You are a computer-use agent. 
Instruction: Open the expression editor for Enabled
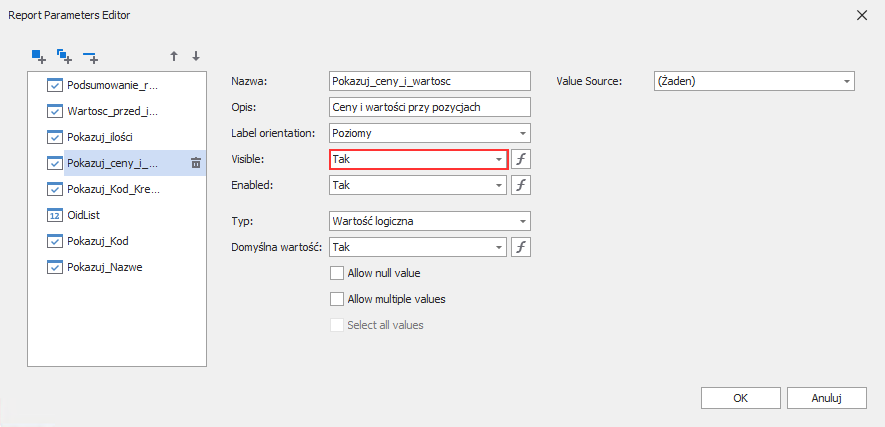point(521,185)
